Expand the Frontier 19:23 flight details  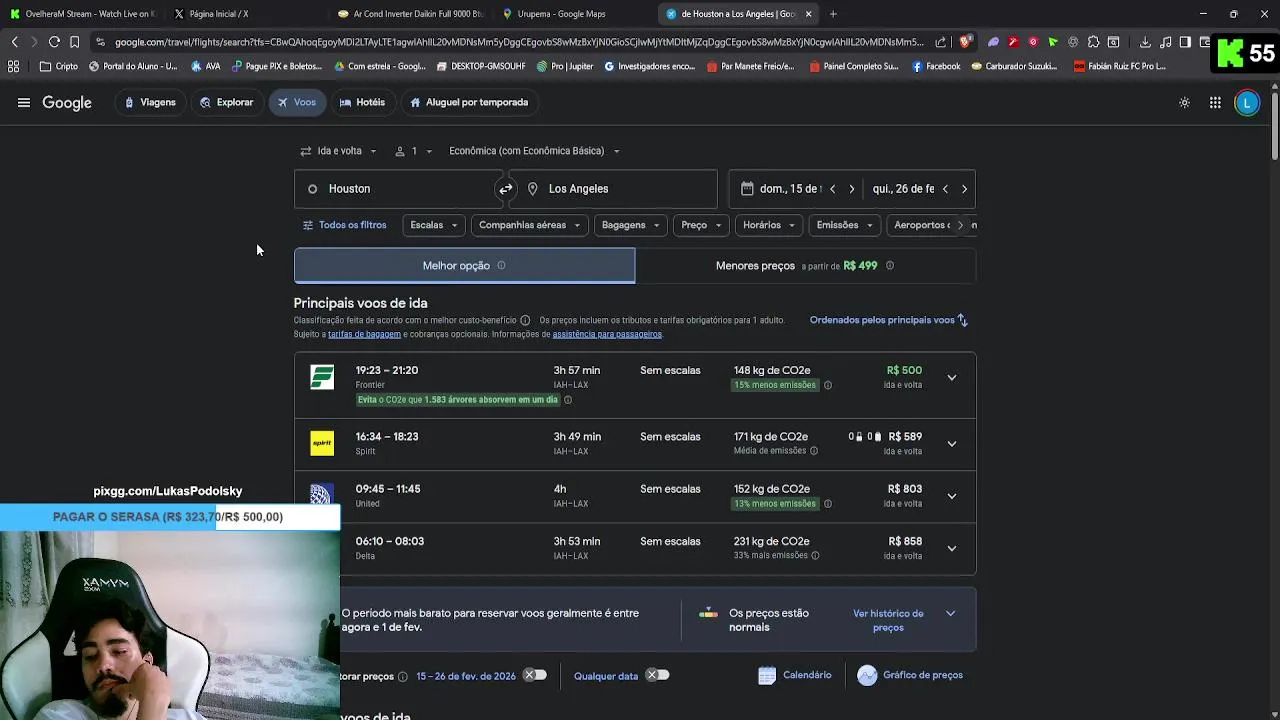(952, 378)
